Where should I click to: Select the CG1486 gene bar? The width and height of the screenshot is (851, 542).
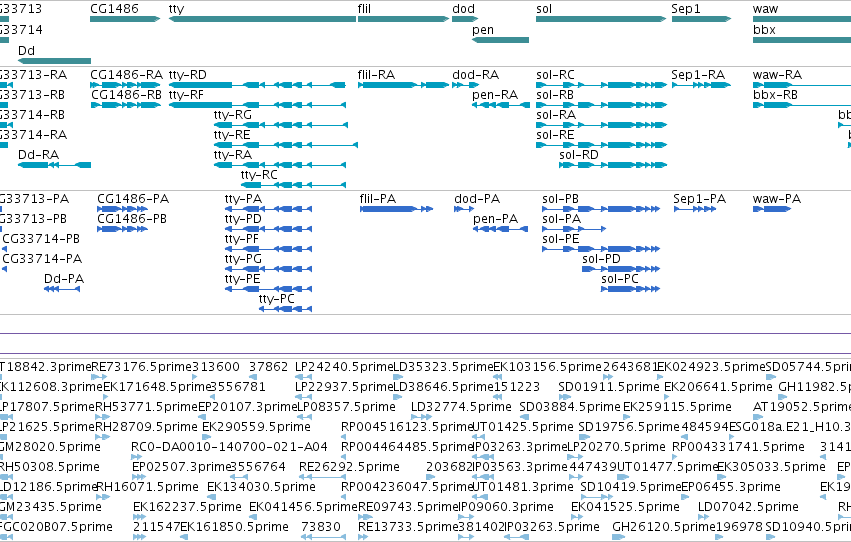pyautogui.click(x=125, y=19)
